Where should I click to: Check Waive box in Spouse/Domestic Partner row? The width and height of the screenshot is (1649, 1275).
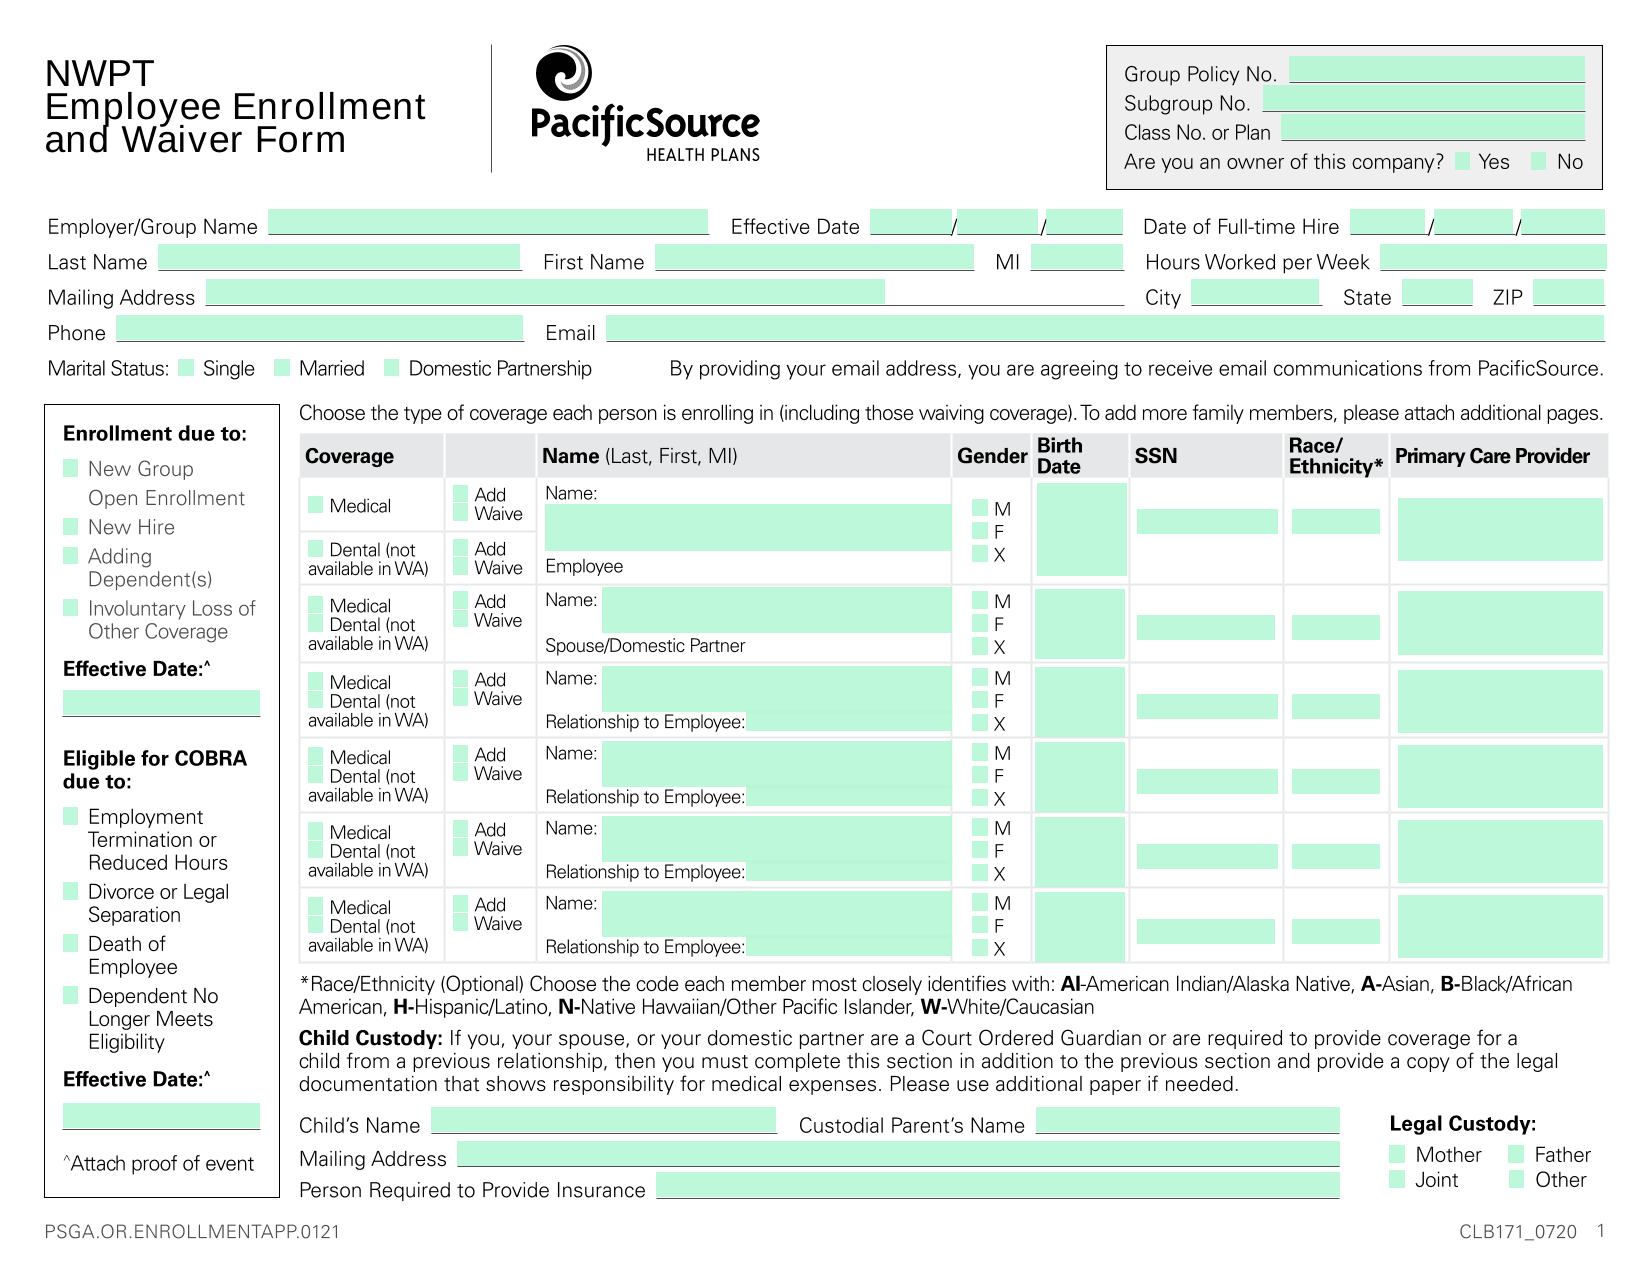461,619
